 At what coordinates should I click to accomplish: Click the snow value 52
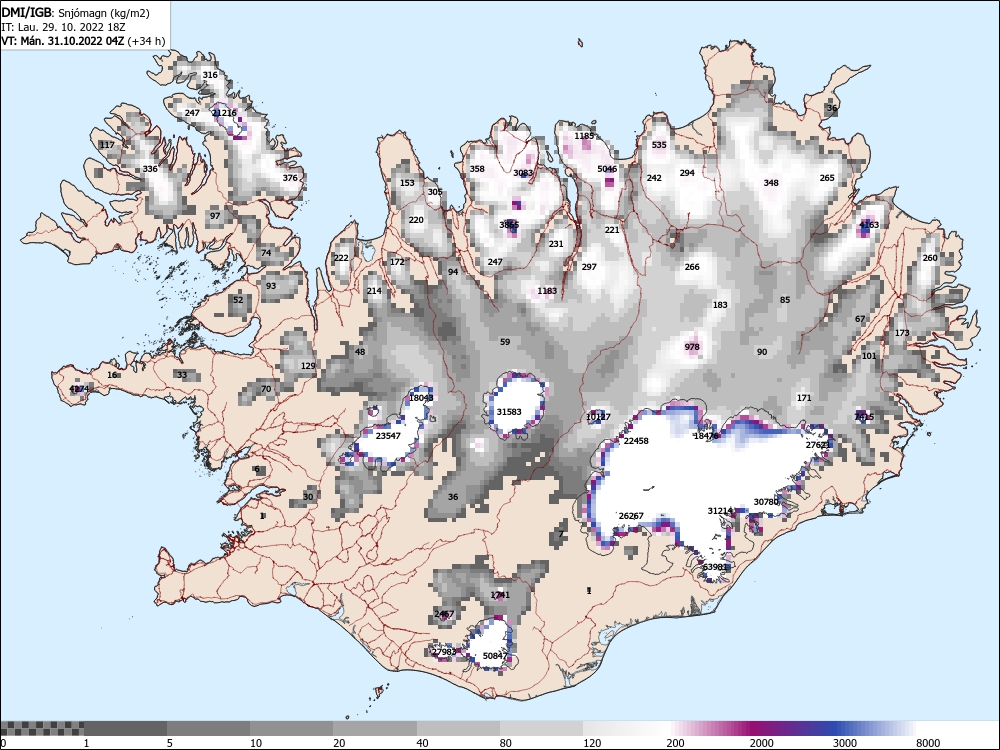point(238,300)
